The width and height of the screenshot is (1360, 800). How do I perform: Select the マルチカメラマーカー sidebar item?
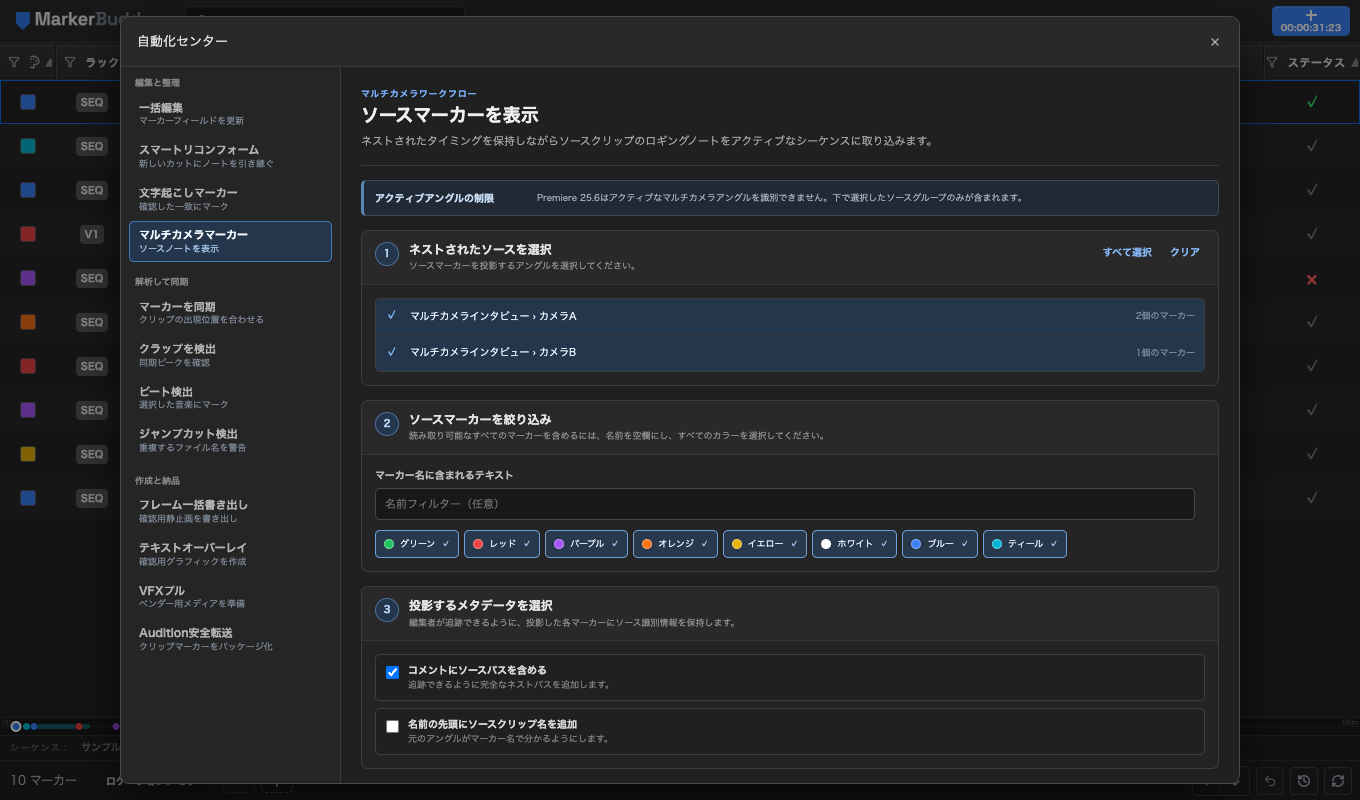click(x=230, y=241)
